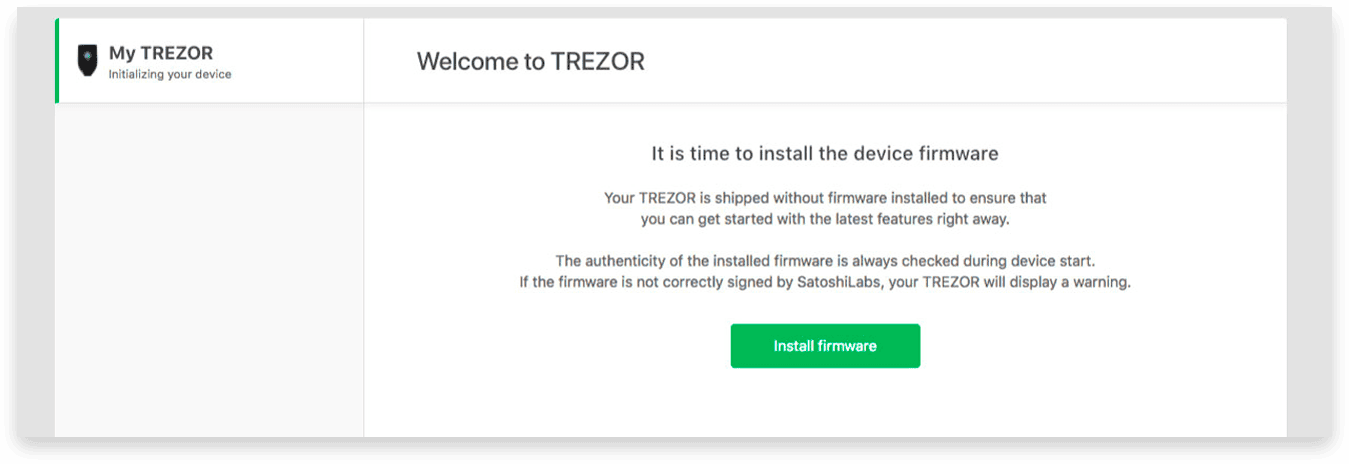The height and width of the screenshot is (464, 1349).
Task: Click the green active indicator beside My TREZOR
Action: (x=57, y=61)
